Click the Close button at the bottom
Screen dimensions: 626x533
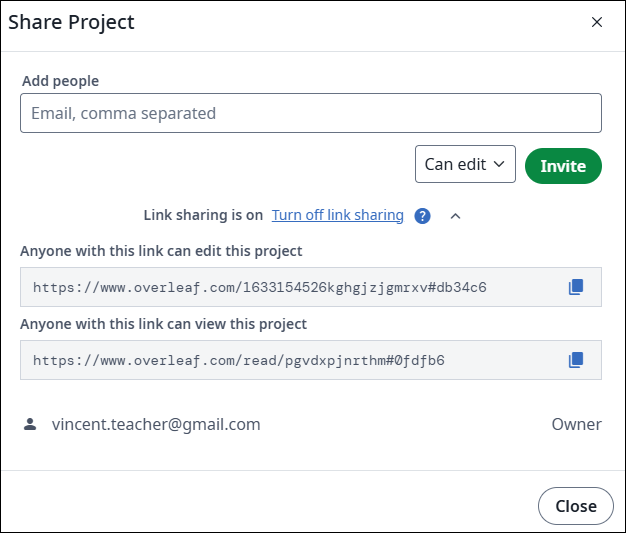pyautogui.click(x=576, y=506)
